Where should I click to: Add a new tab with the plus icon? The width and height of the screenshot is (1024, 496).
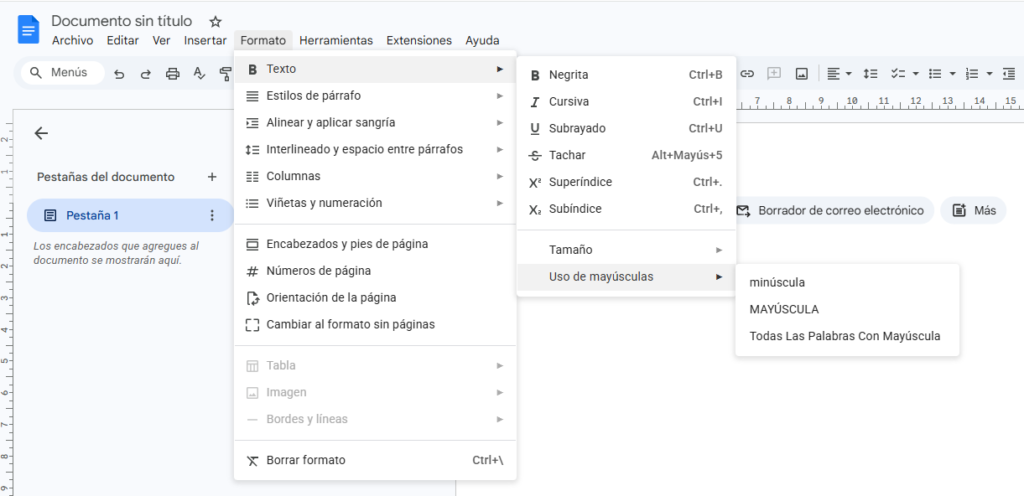click(x=212, y=177)
